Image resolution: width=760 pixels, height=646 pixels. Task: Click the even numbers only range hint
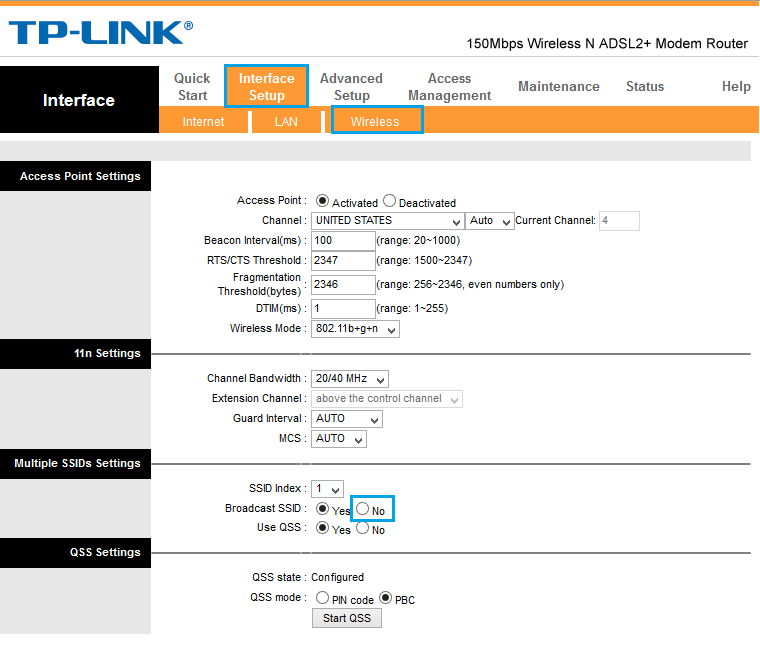point(470,284)
